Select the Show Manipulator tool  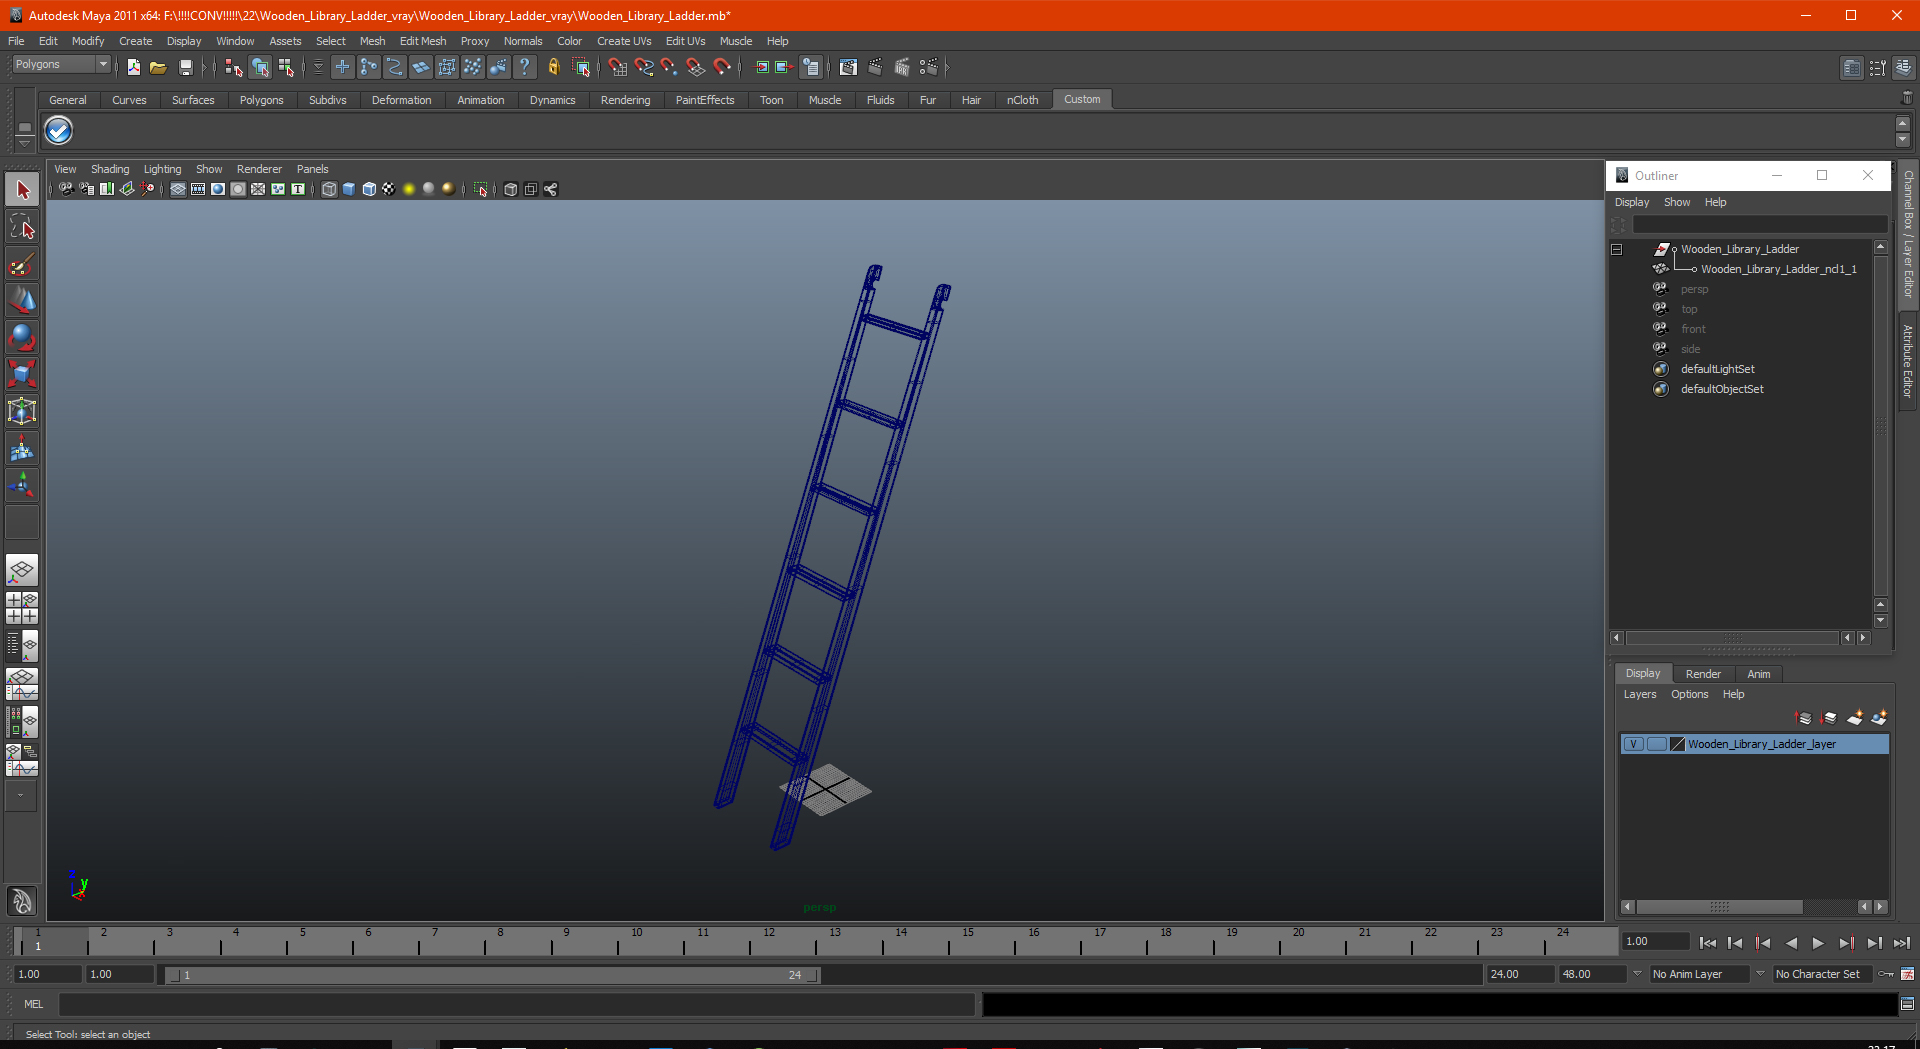tap(22, 486)
